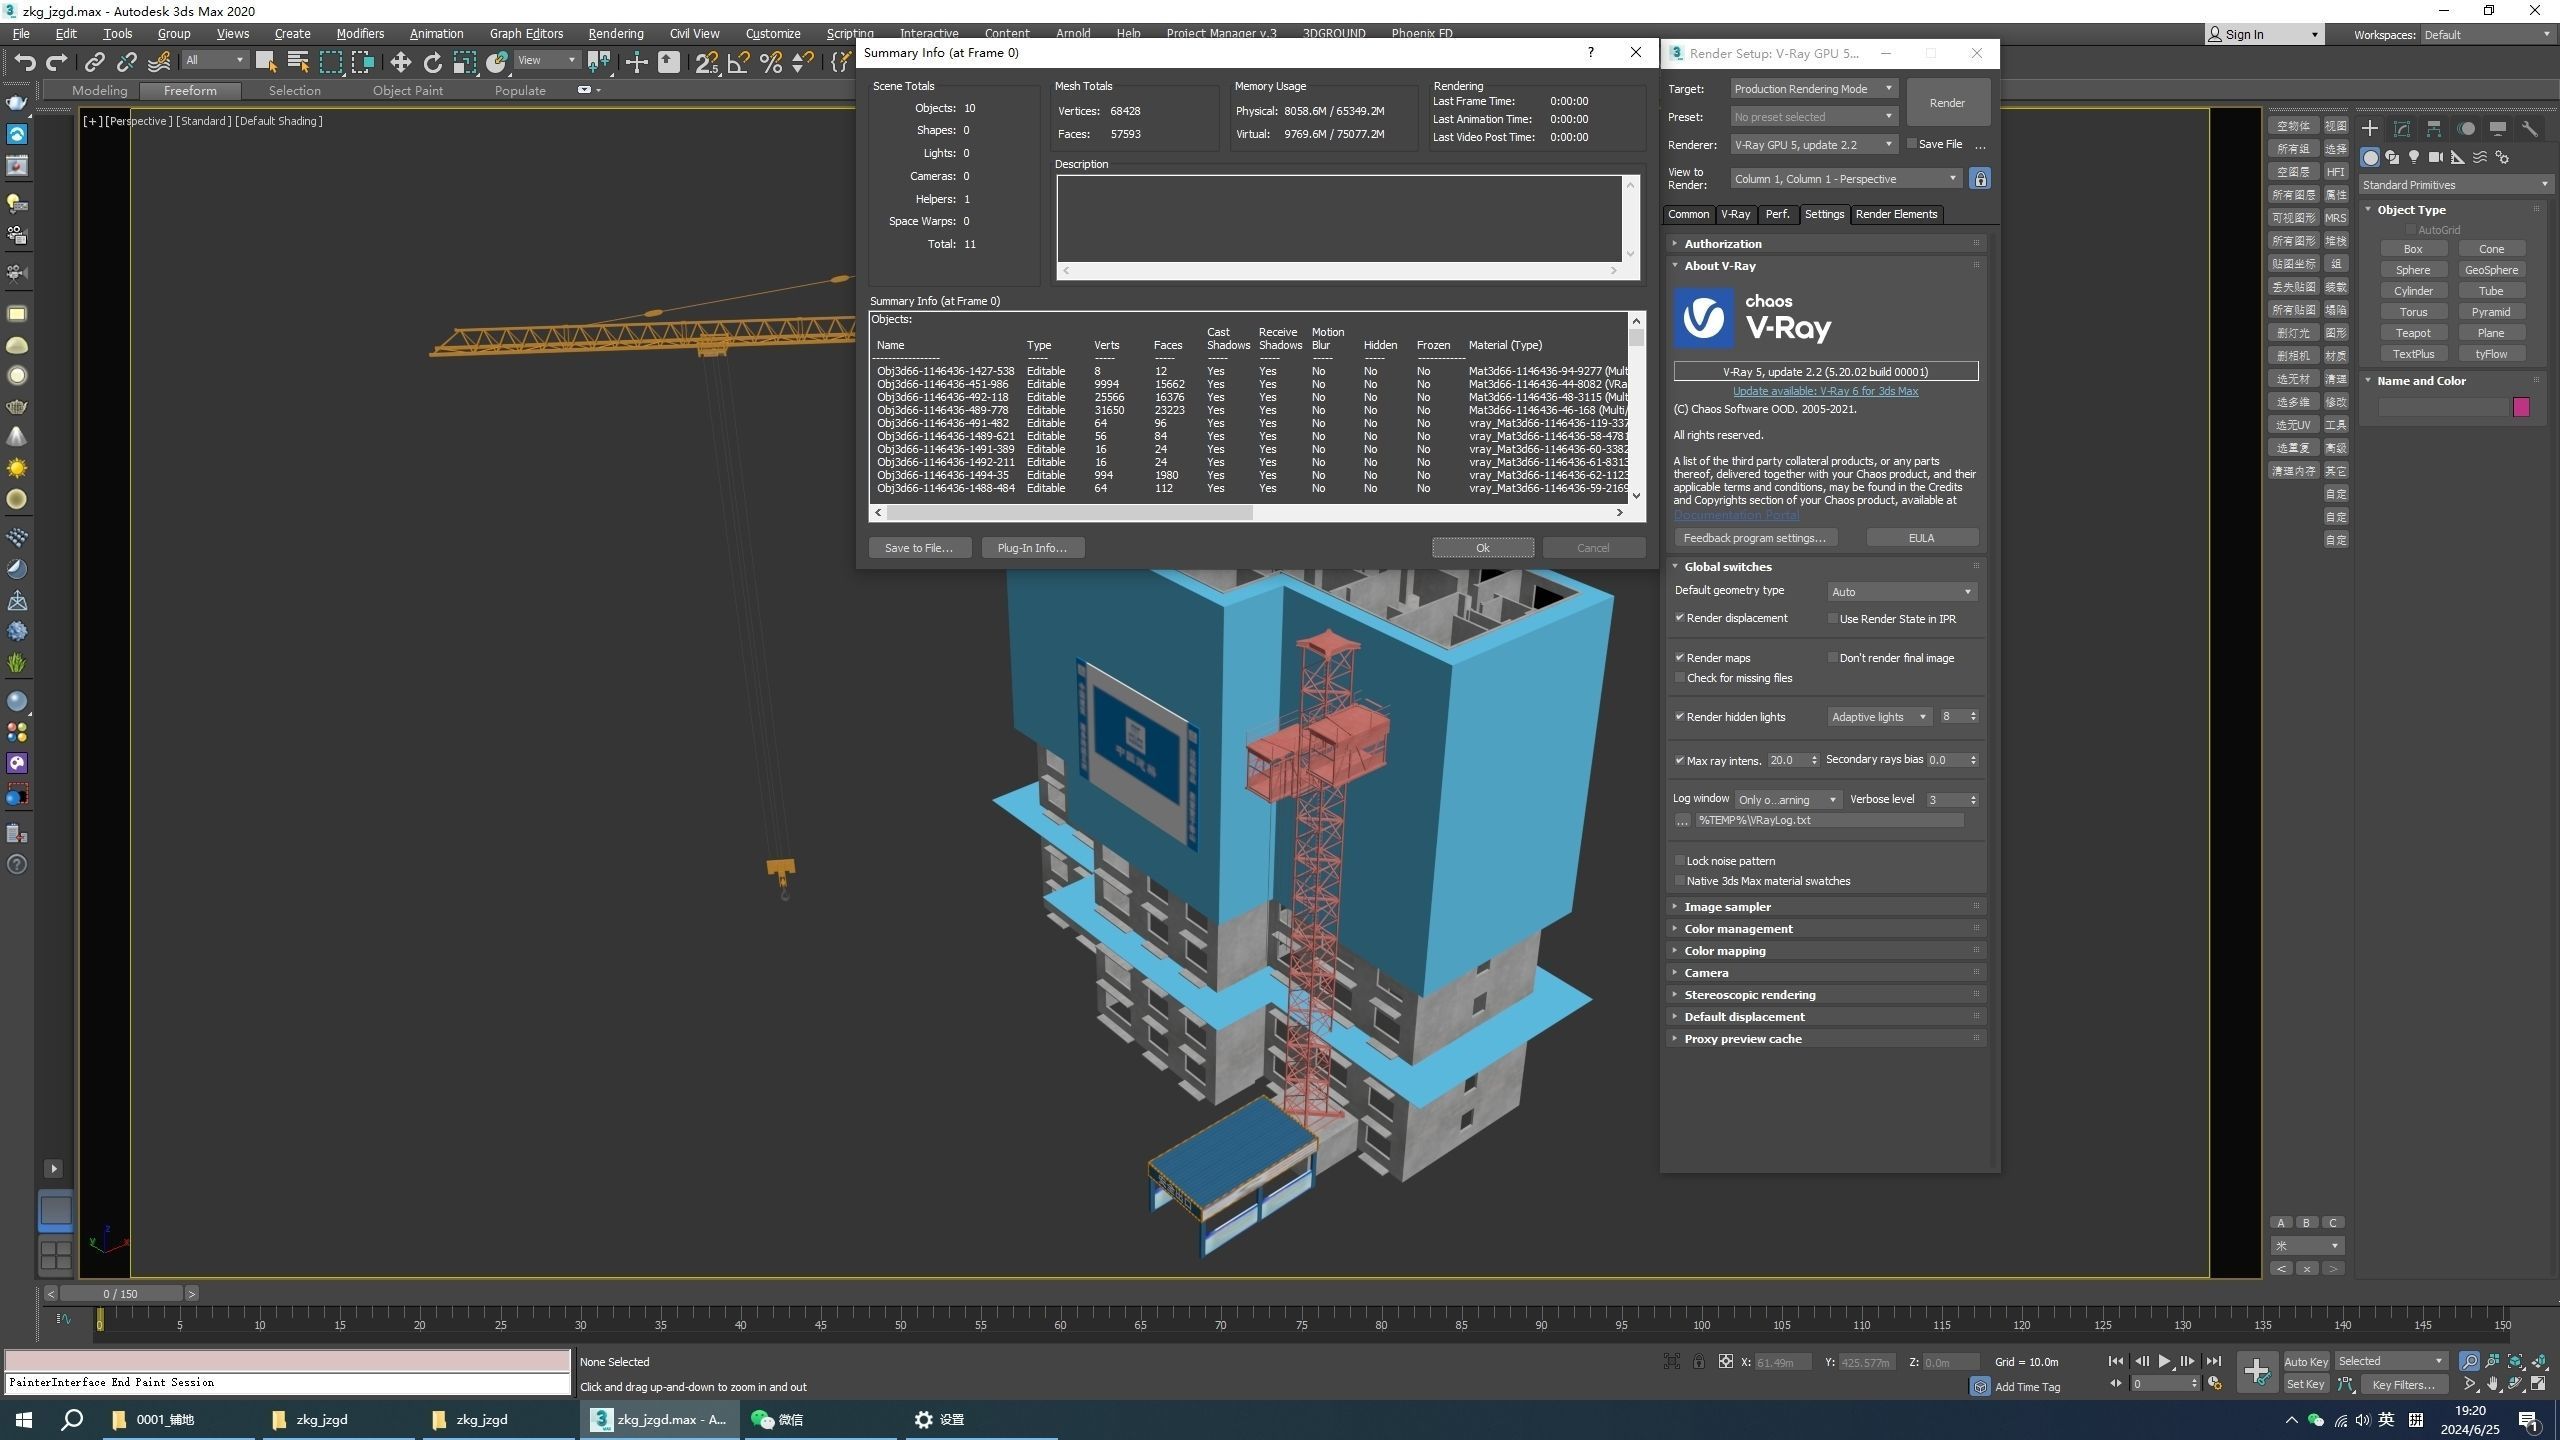Toggle the Save File checkbox
This screenshot has width=2560, height=1440.
1911,144
